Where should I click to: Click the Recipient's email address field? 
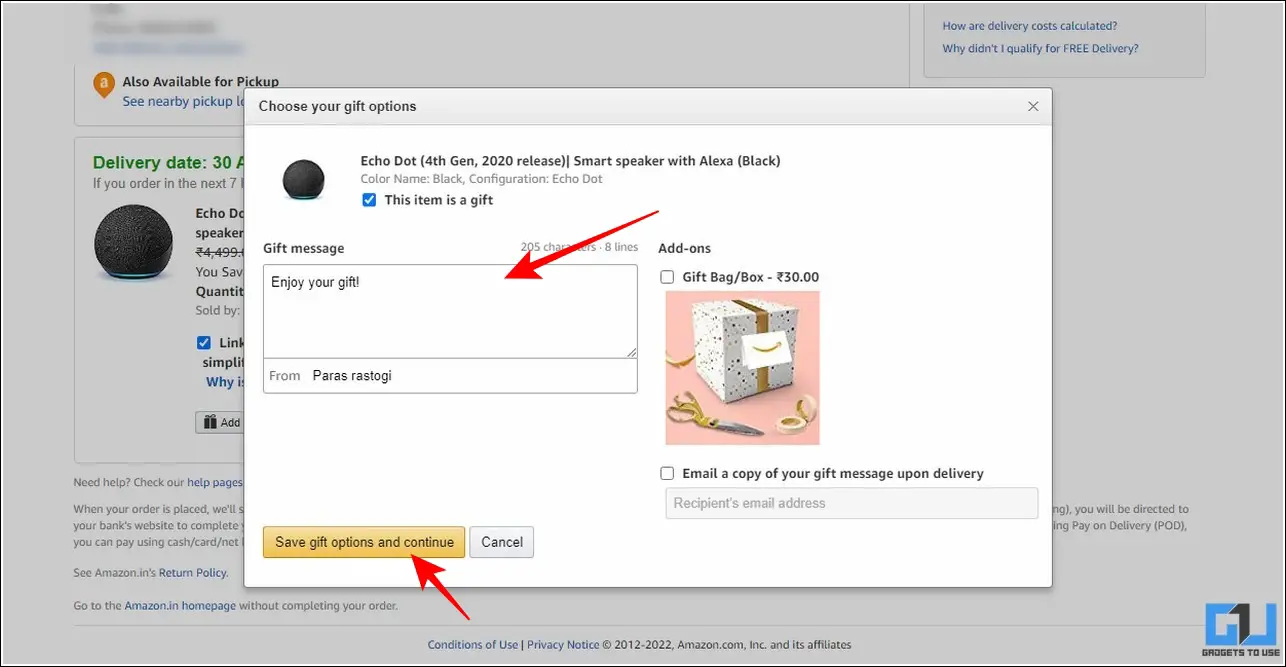[852, 503]
